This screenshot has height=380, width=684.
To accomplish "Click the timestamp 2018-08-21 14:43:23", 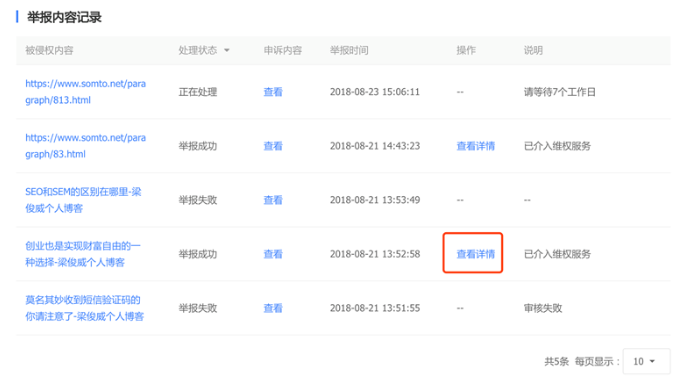I will tap(375, 146).
